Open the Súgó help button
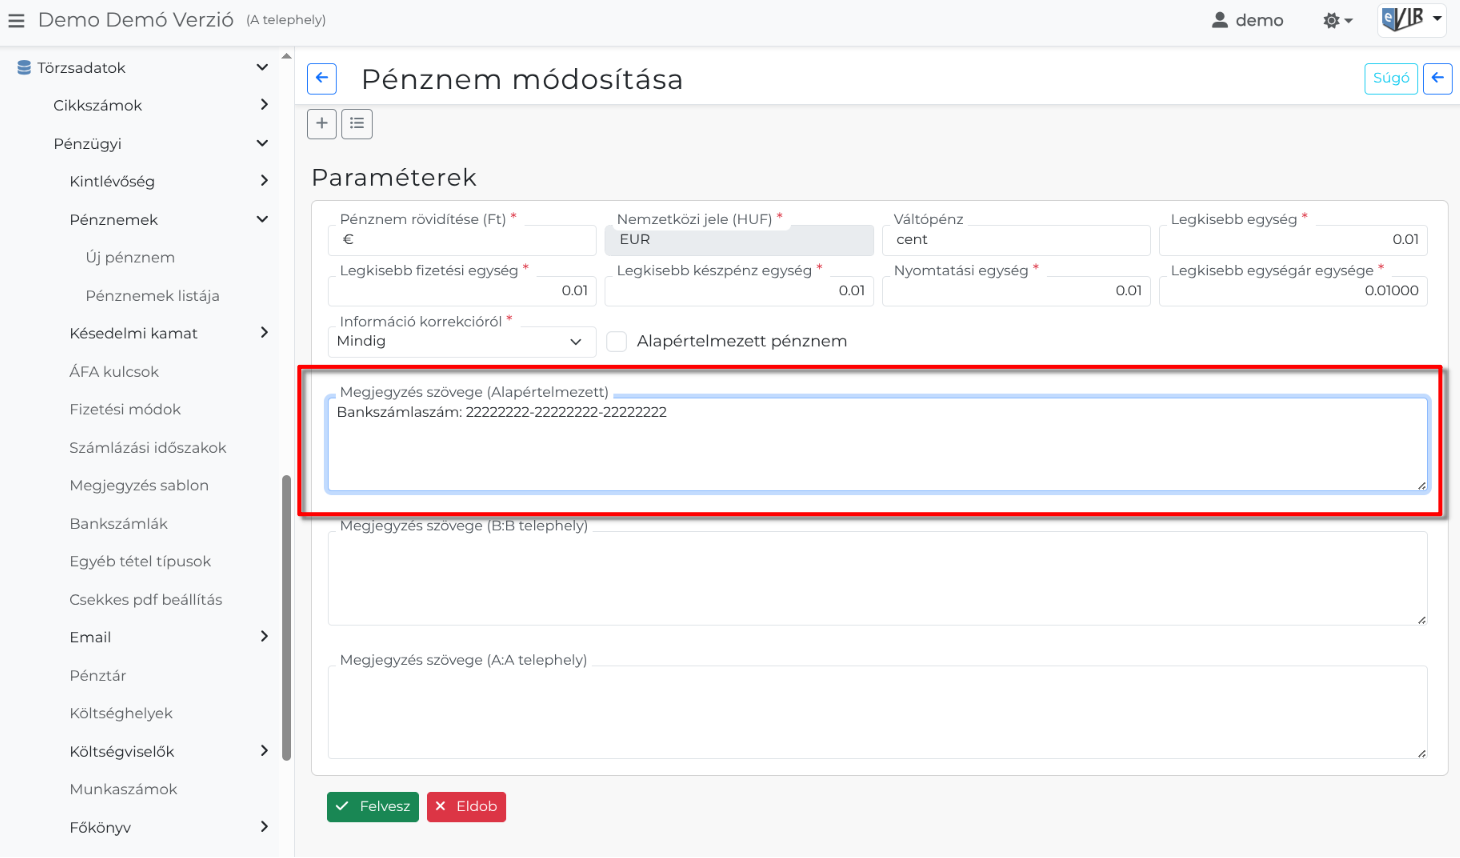This screenshot has height=858, width=1460. (1390, 78)
